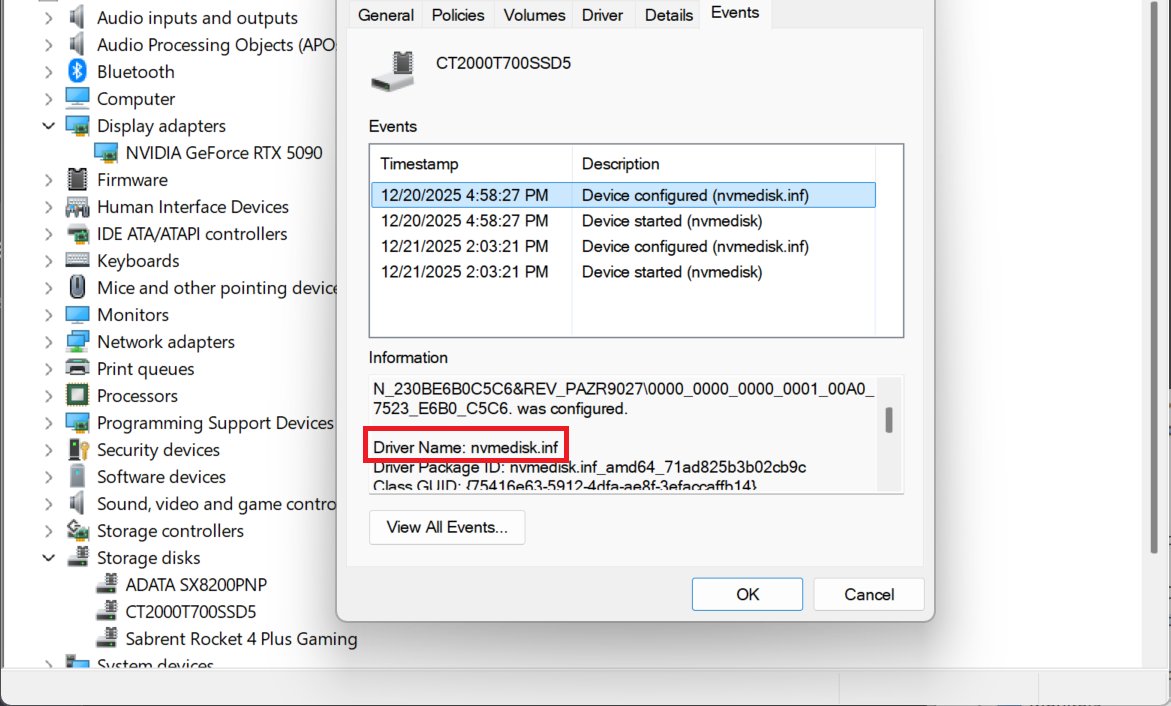1171x706 pixels.
Task: Click the ADATA SX8200PNP disk icon
Action: [107, 583]
